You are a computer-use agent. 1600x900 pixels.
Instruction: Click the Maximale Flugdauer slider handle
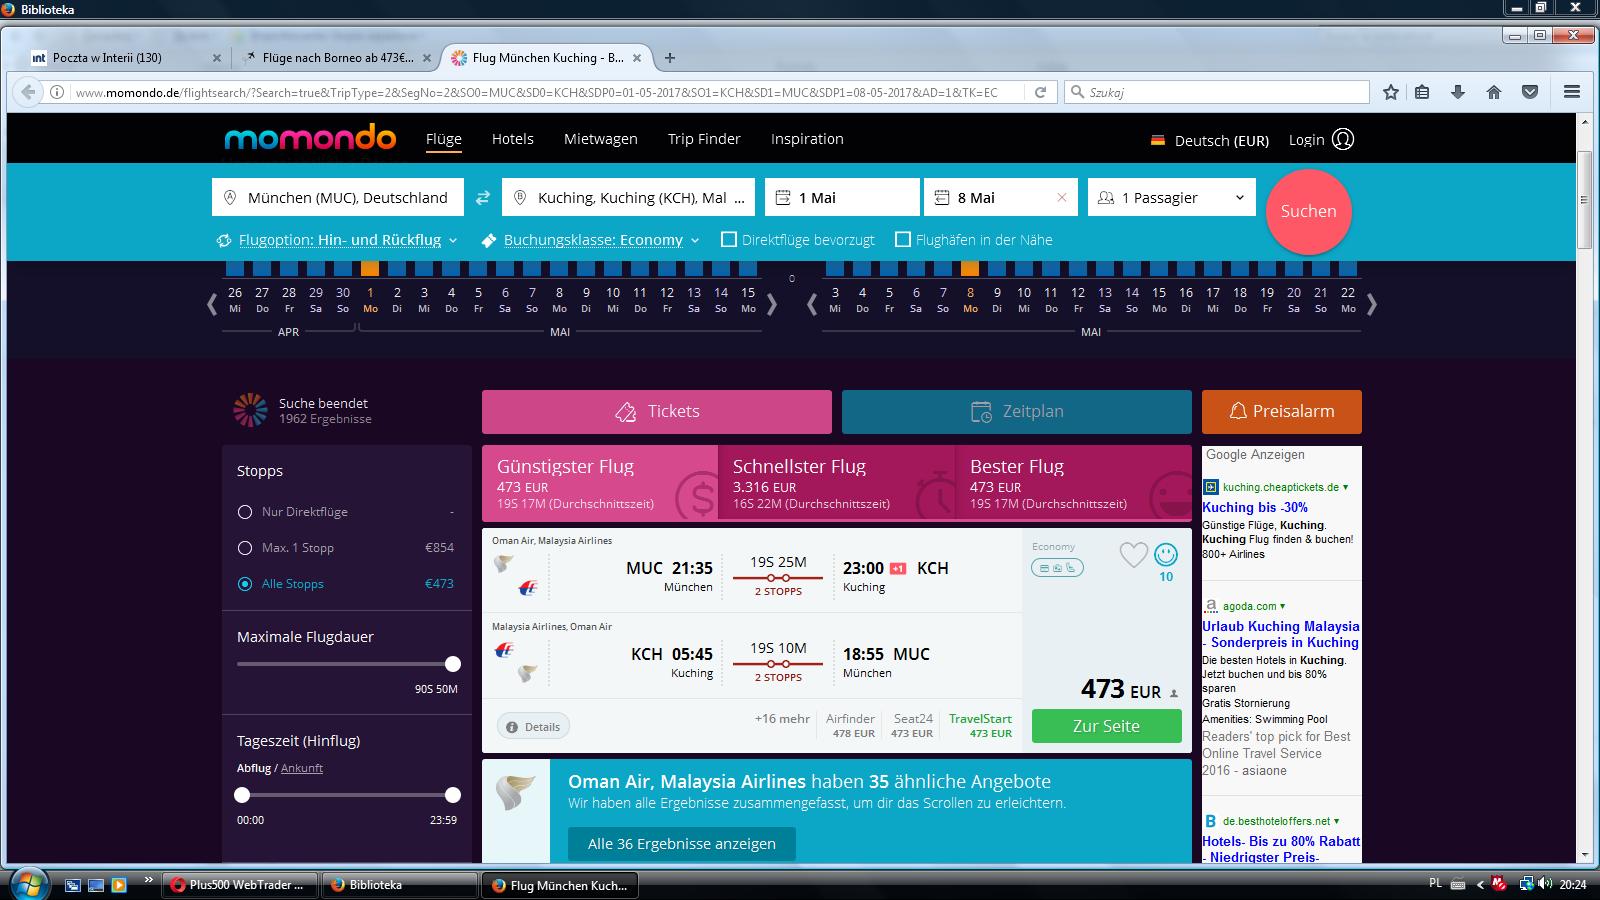(453, 664)
